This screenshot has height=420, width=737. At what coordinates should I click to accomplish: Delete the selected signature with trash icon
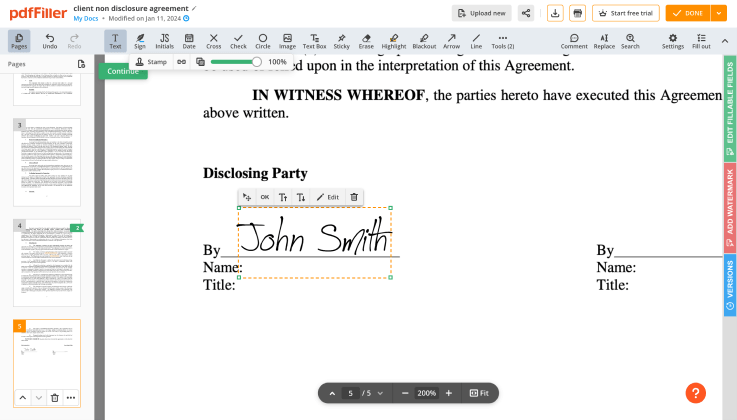click(x=354, y=197)
